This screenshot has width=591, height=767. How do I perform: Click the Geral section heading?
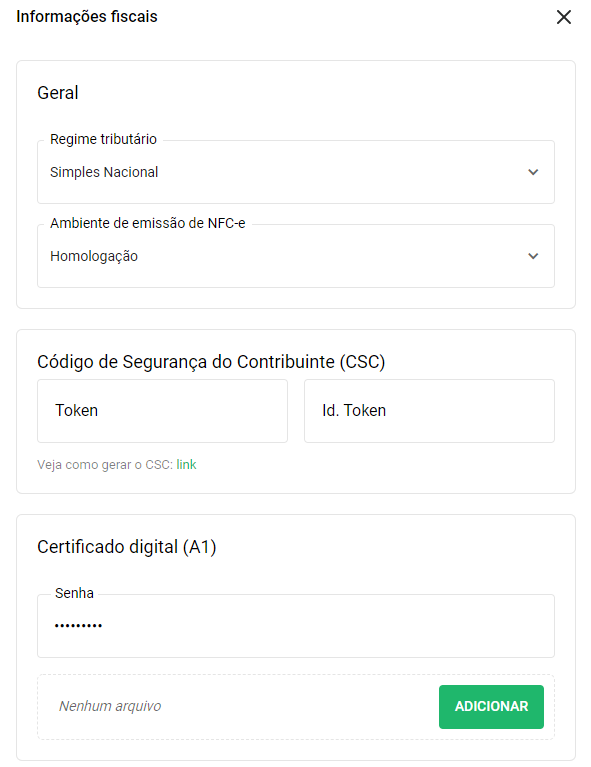click(58, 93)
